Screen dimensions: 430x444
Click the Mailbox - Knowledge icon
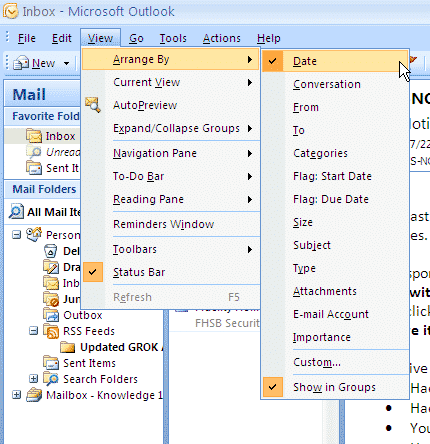pyautogui.click(x=34, y=395)
